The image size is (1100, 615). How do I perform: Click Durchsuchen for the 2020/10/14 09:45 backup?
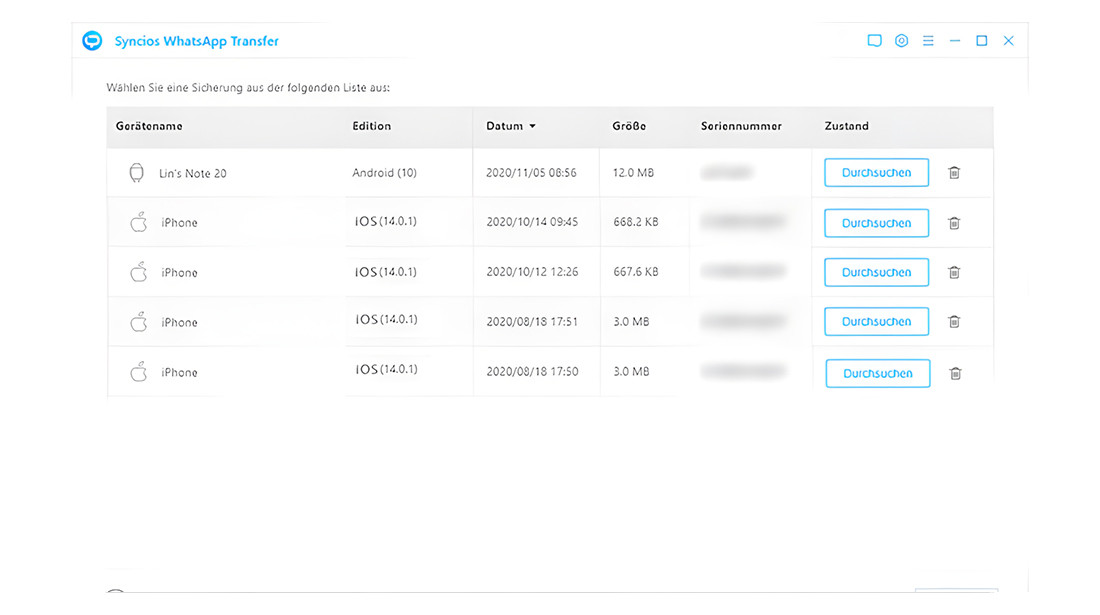[x=876, y=223]
